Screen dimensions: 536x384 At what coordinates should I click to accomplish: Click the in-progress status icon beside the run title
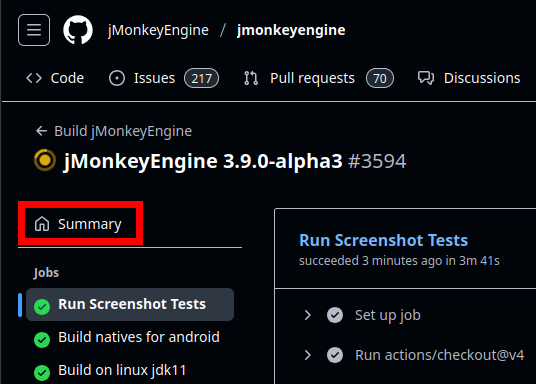click(x=45, y=160)
